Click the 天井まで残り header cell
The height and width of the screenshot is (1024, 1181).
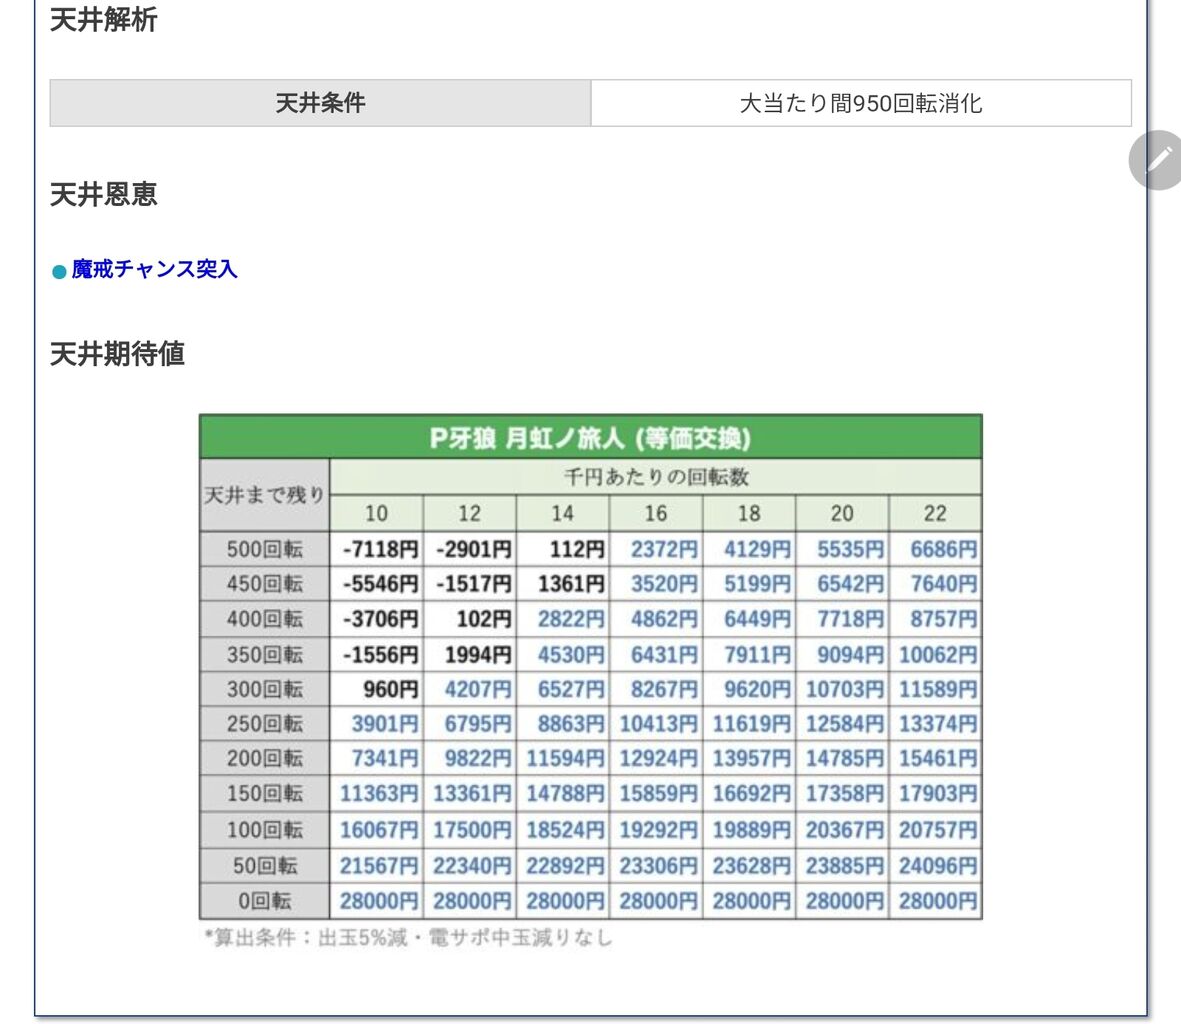264,495
